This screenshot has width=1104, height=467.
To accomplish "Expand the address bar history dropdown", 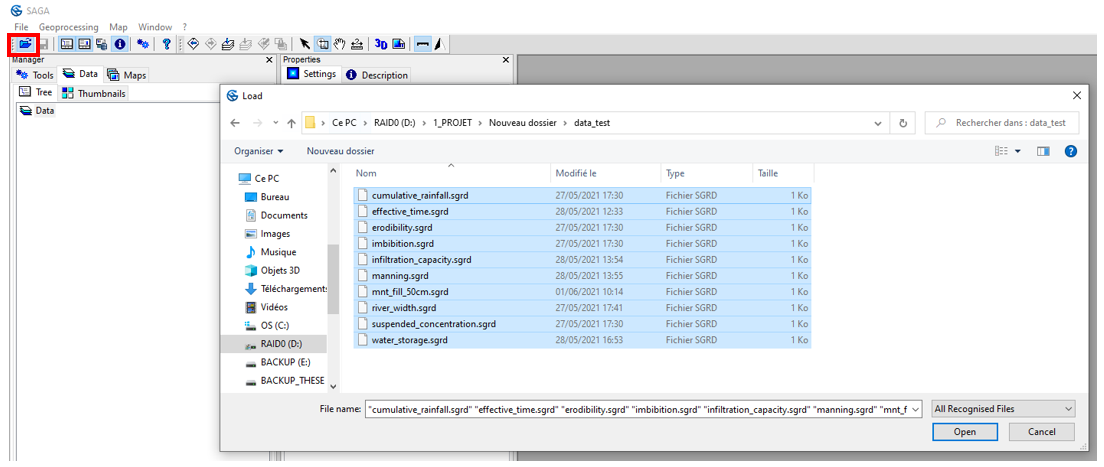I will tap(878, 123).
